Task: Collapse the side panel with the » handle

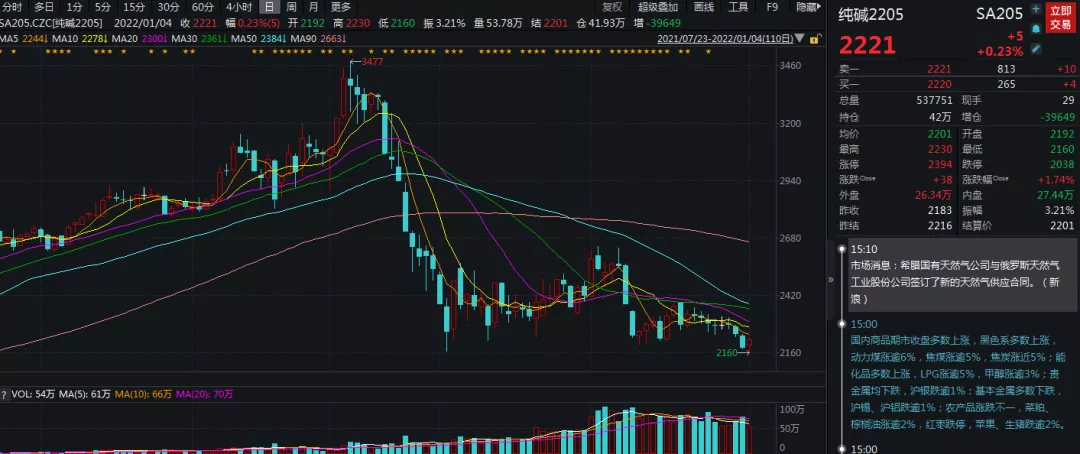Action: (x=830, y=280)
